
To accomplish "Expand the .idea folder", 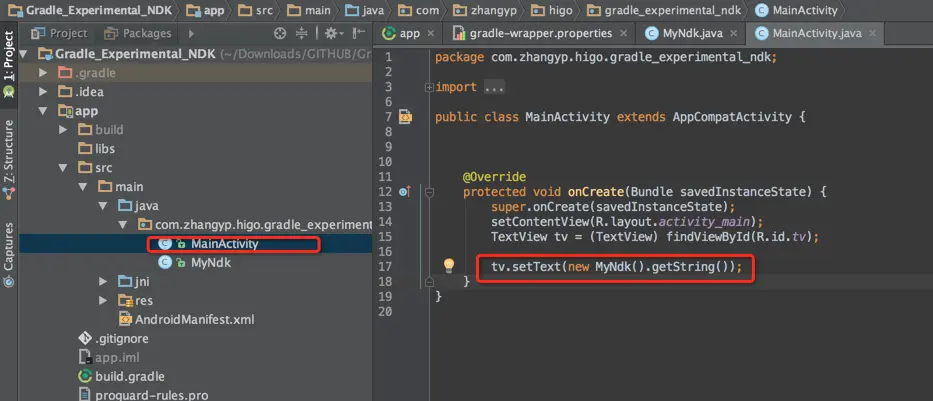I will [x=43, y=92].
